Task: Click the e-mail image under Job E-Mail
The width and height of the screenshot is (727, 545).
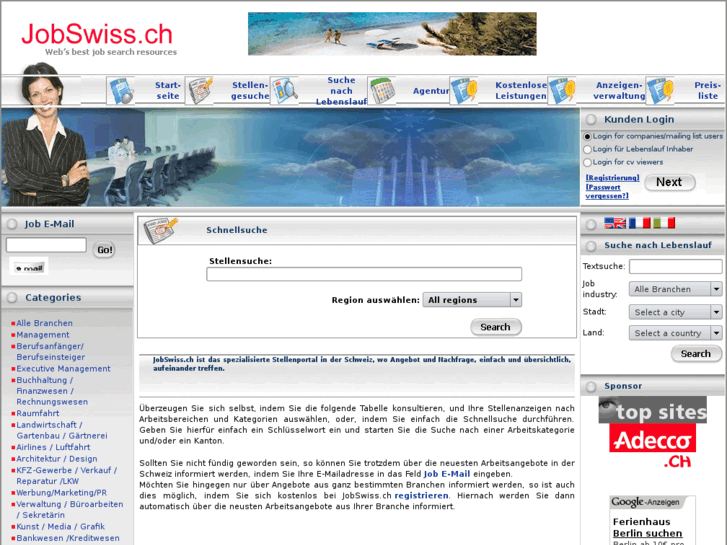Action: 29,267
